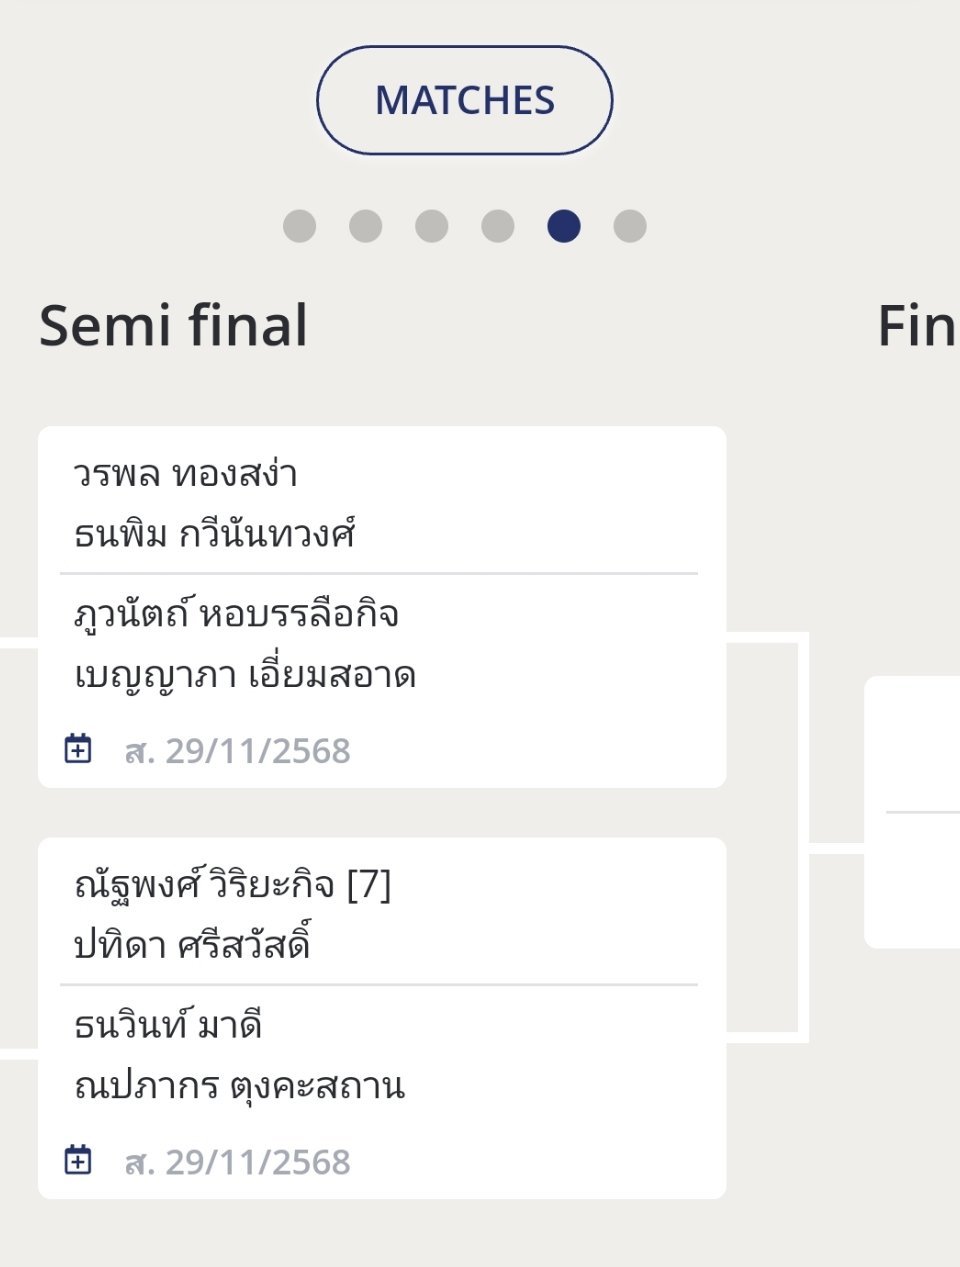Switch to the fourth pagination dot
The width and height of the screenshot is (960, 1267).
pyautogui.click(x=497, y=226)
